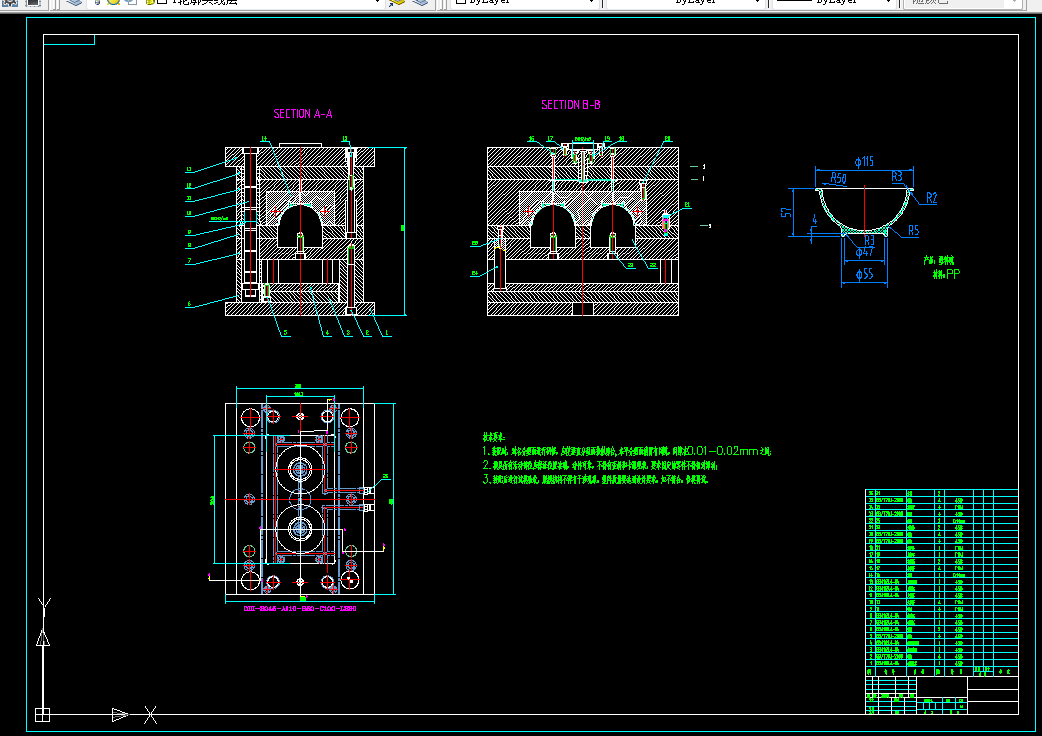Click balloon number 19 above Section B-B
The image size is (1042, 736).
[x=607, y=139]
